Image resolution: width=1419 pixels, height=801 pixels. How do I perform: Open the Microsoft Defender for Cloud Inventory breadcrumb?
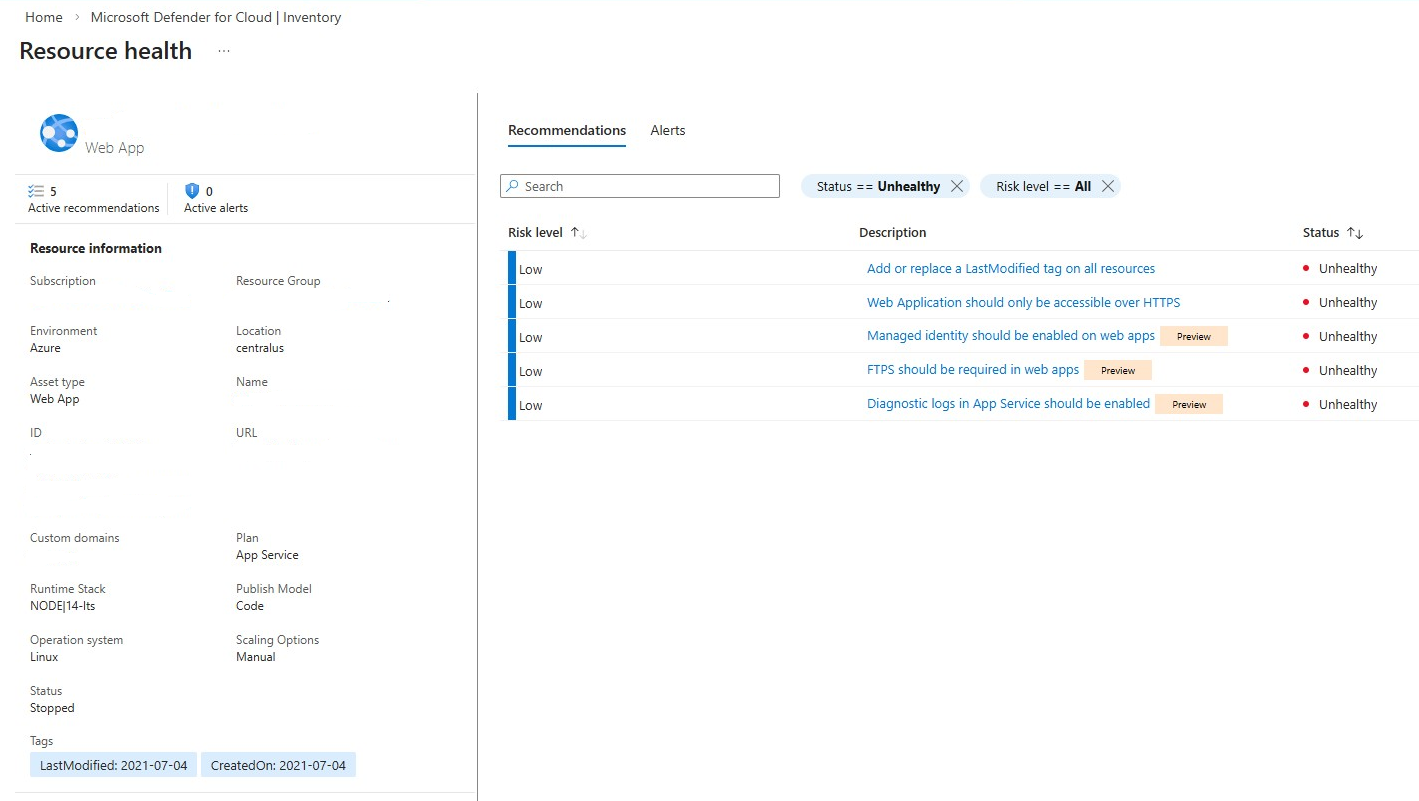pyautogui.click(x=215, y=16)
